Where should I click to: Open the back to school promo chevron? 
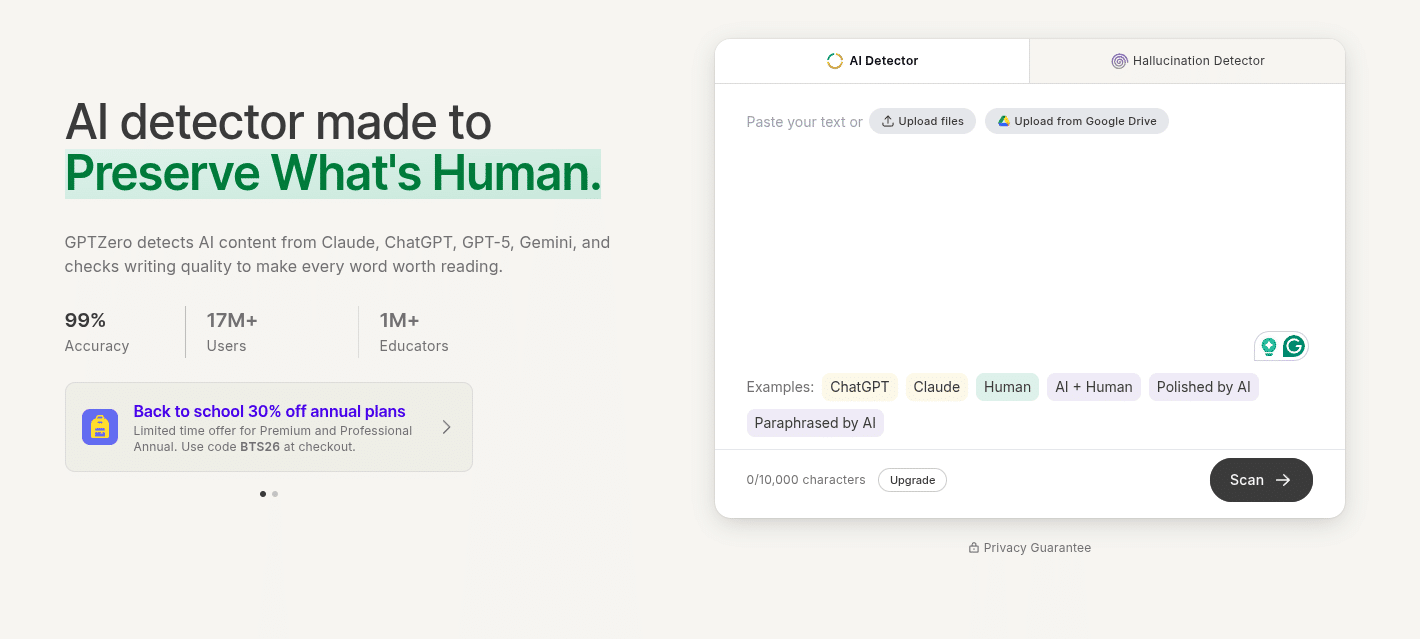coord(446,427)
